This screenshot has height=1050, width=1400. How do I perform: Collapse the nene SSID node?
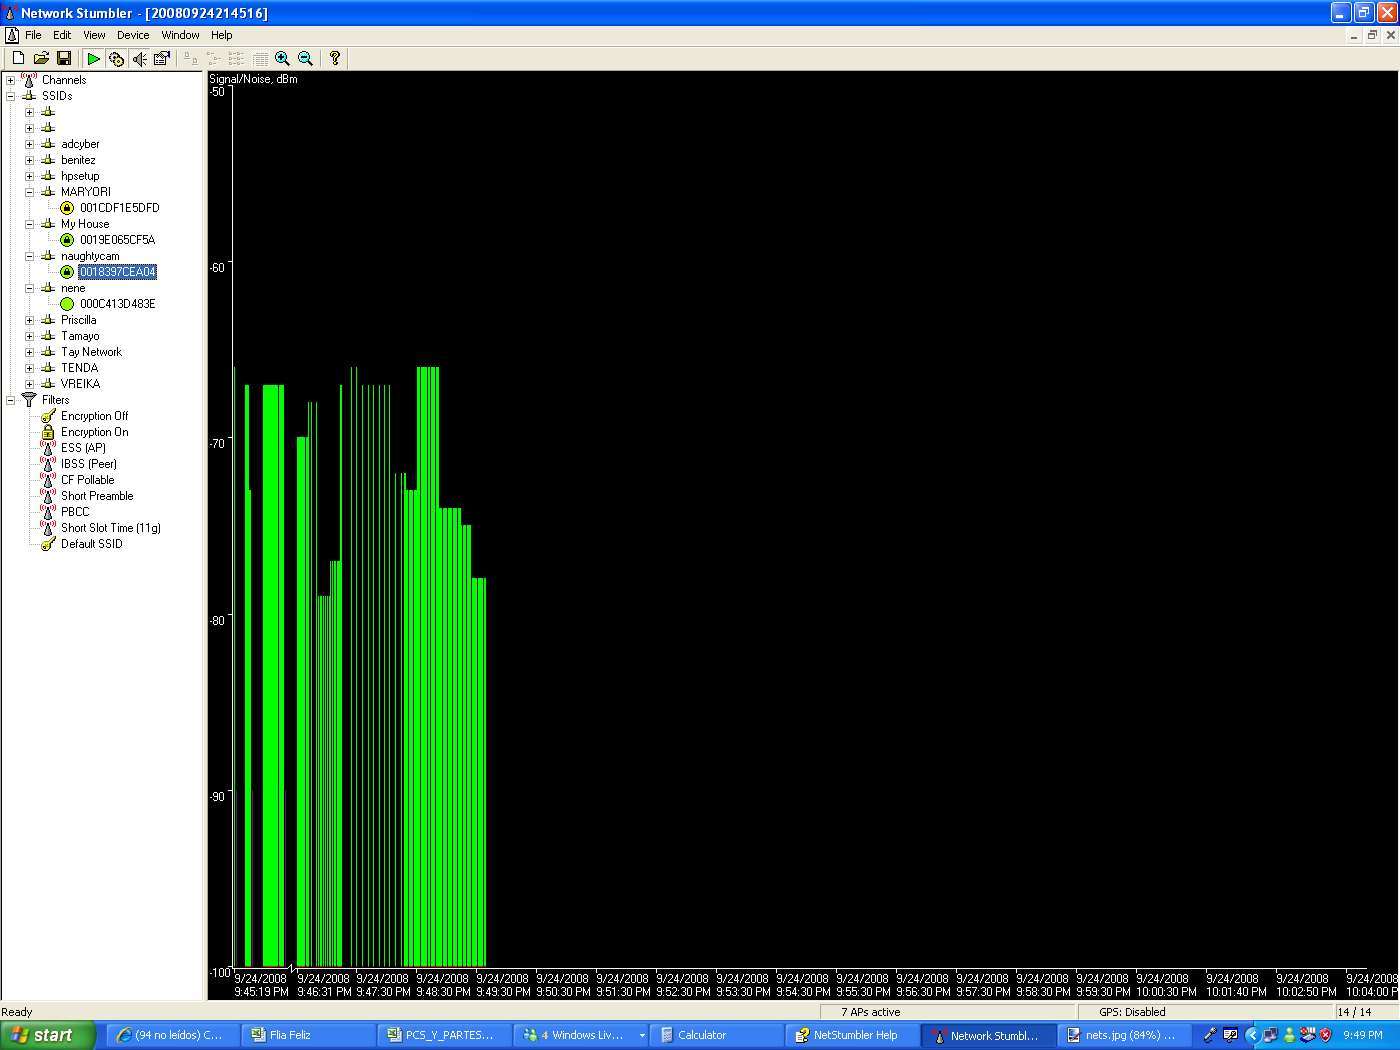[x=29, y=288]
